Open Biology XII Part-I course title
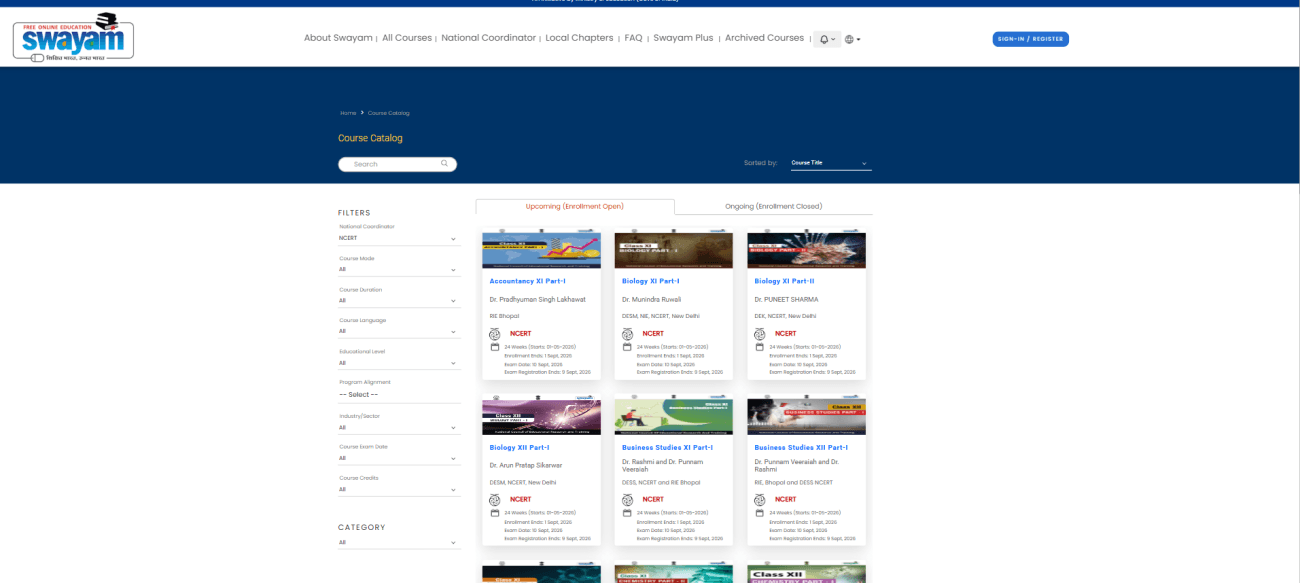The width and height of the screenshot is (1300, 583). coord(519,448)
